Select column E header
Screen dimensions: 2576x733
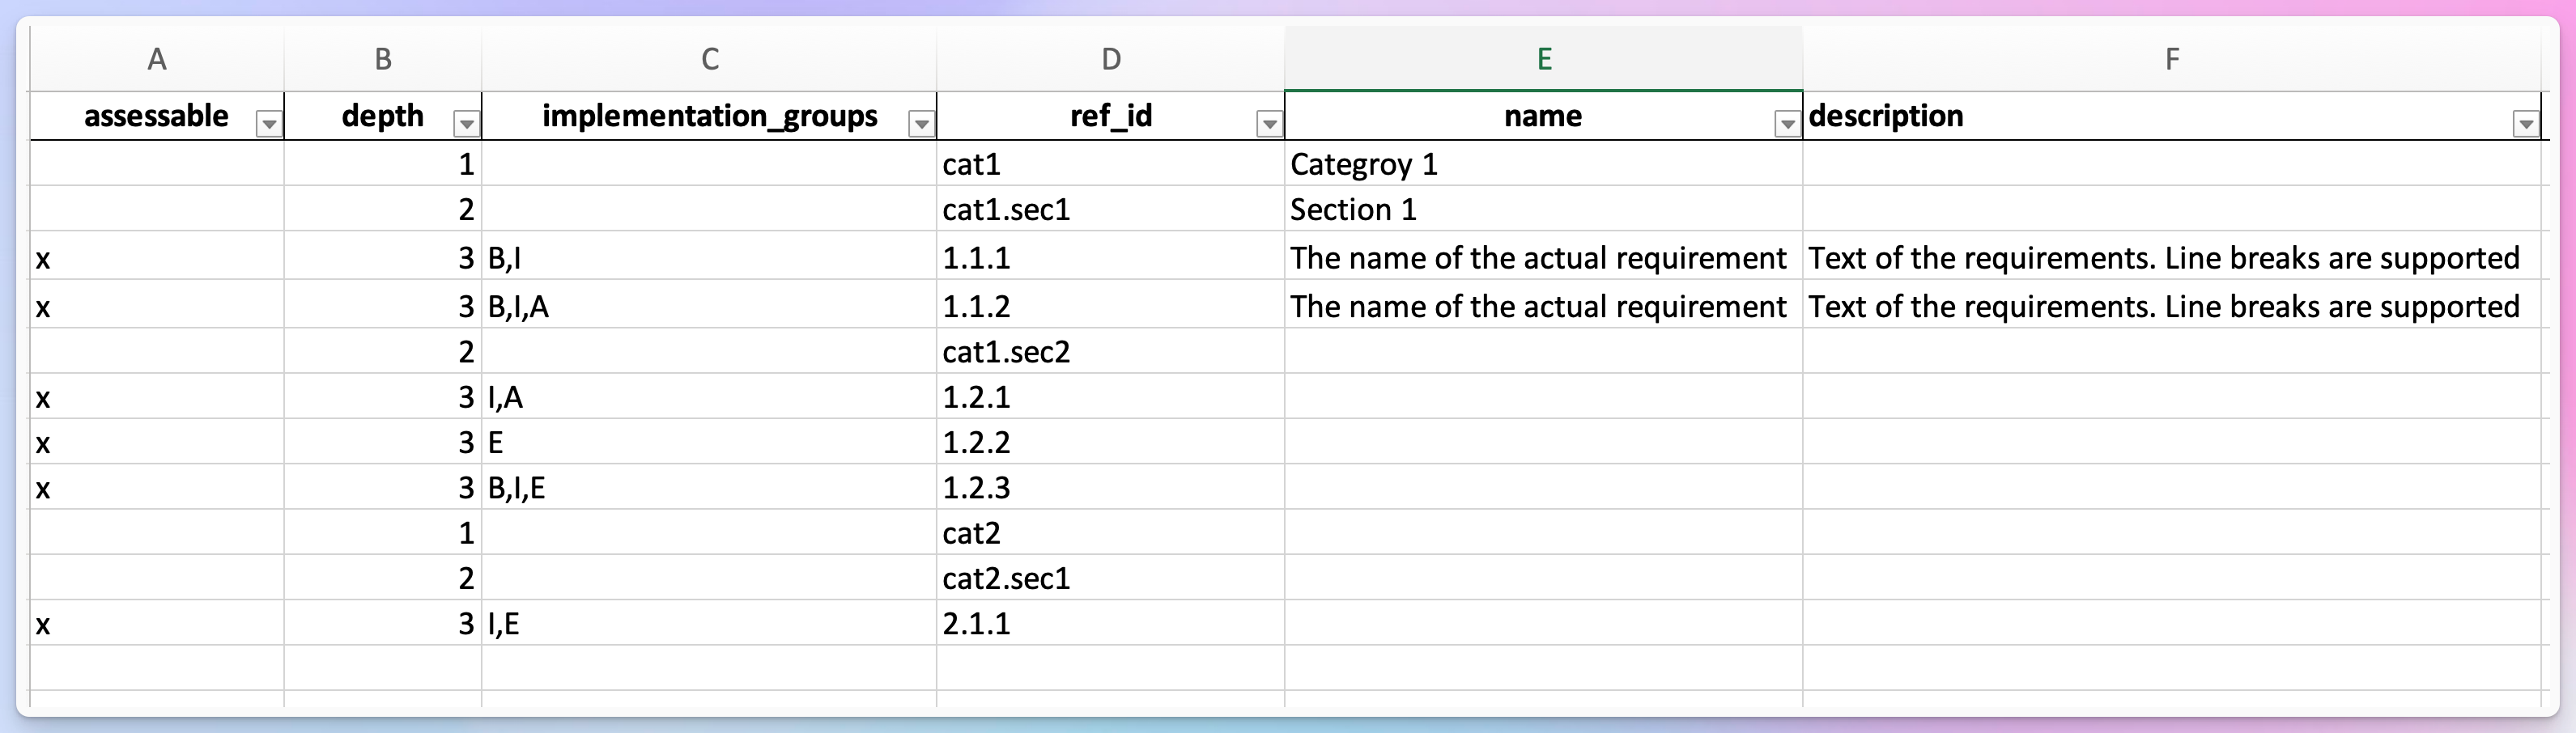(1543, 59)
